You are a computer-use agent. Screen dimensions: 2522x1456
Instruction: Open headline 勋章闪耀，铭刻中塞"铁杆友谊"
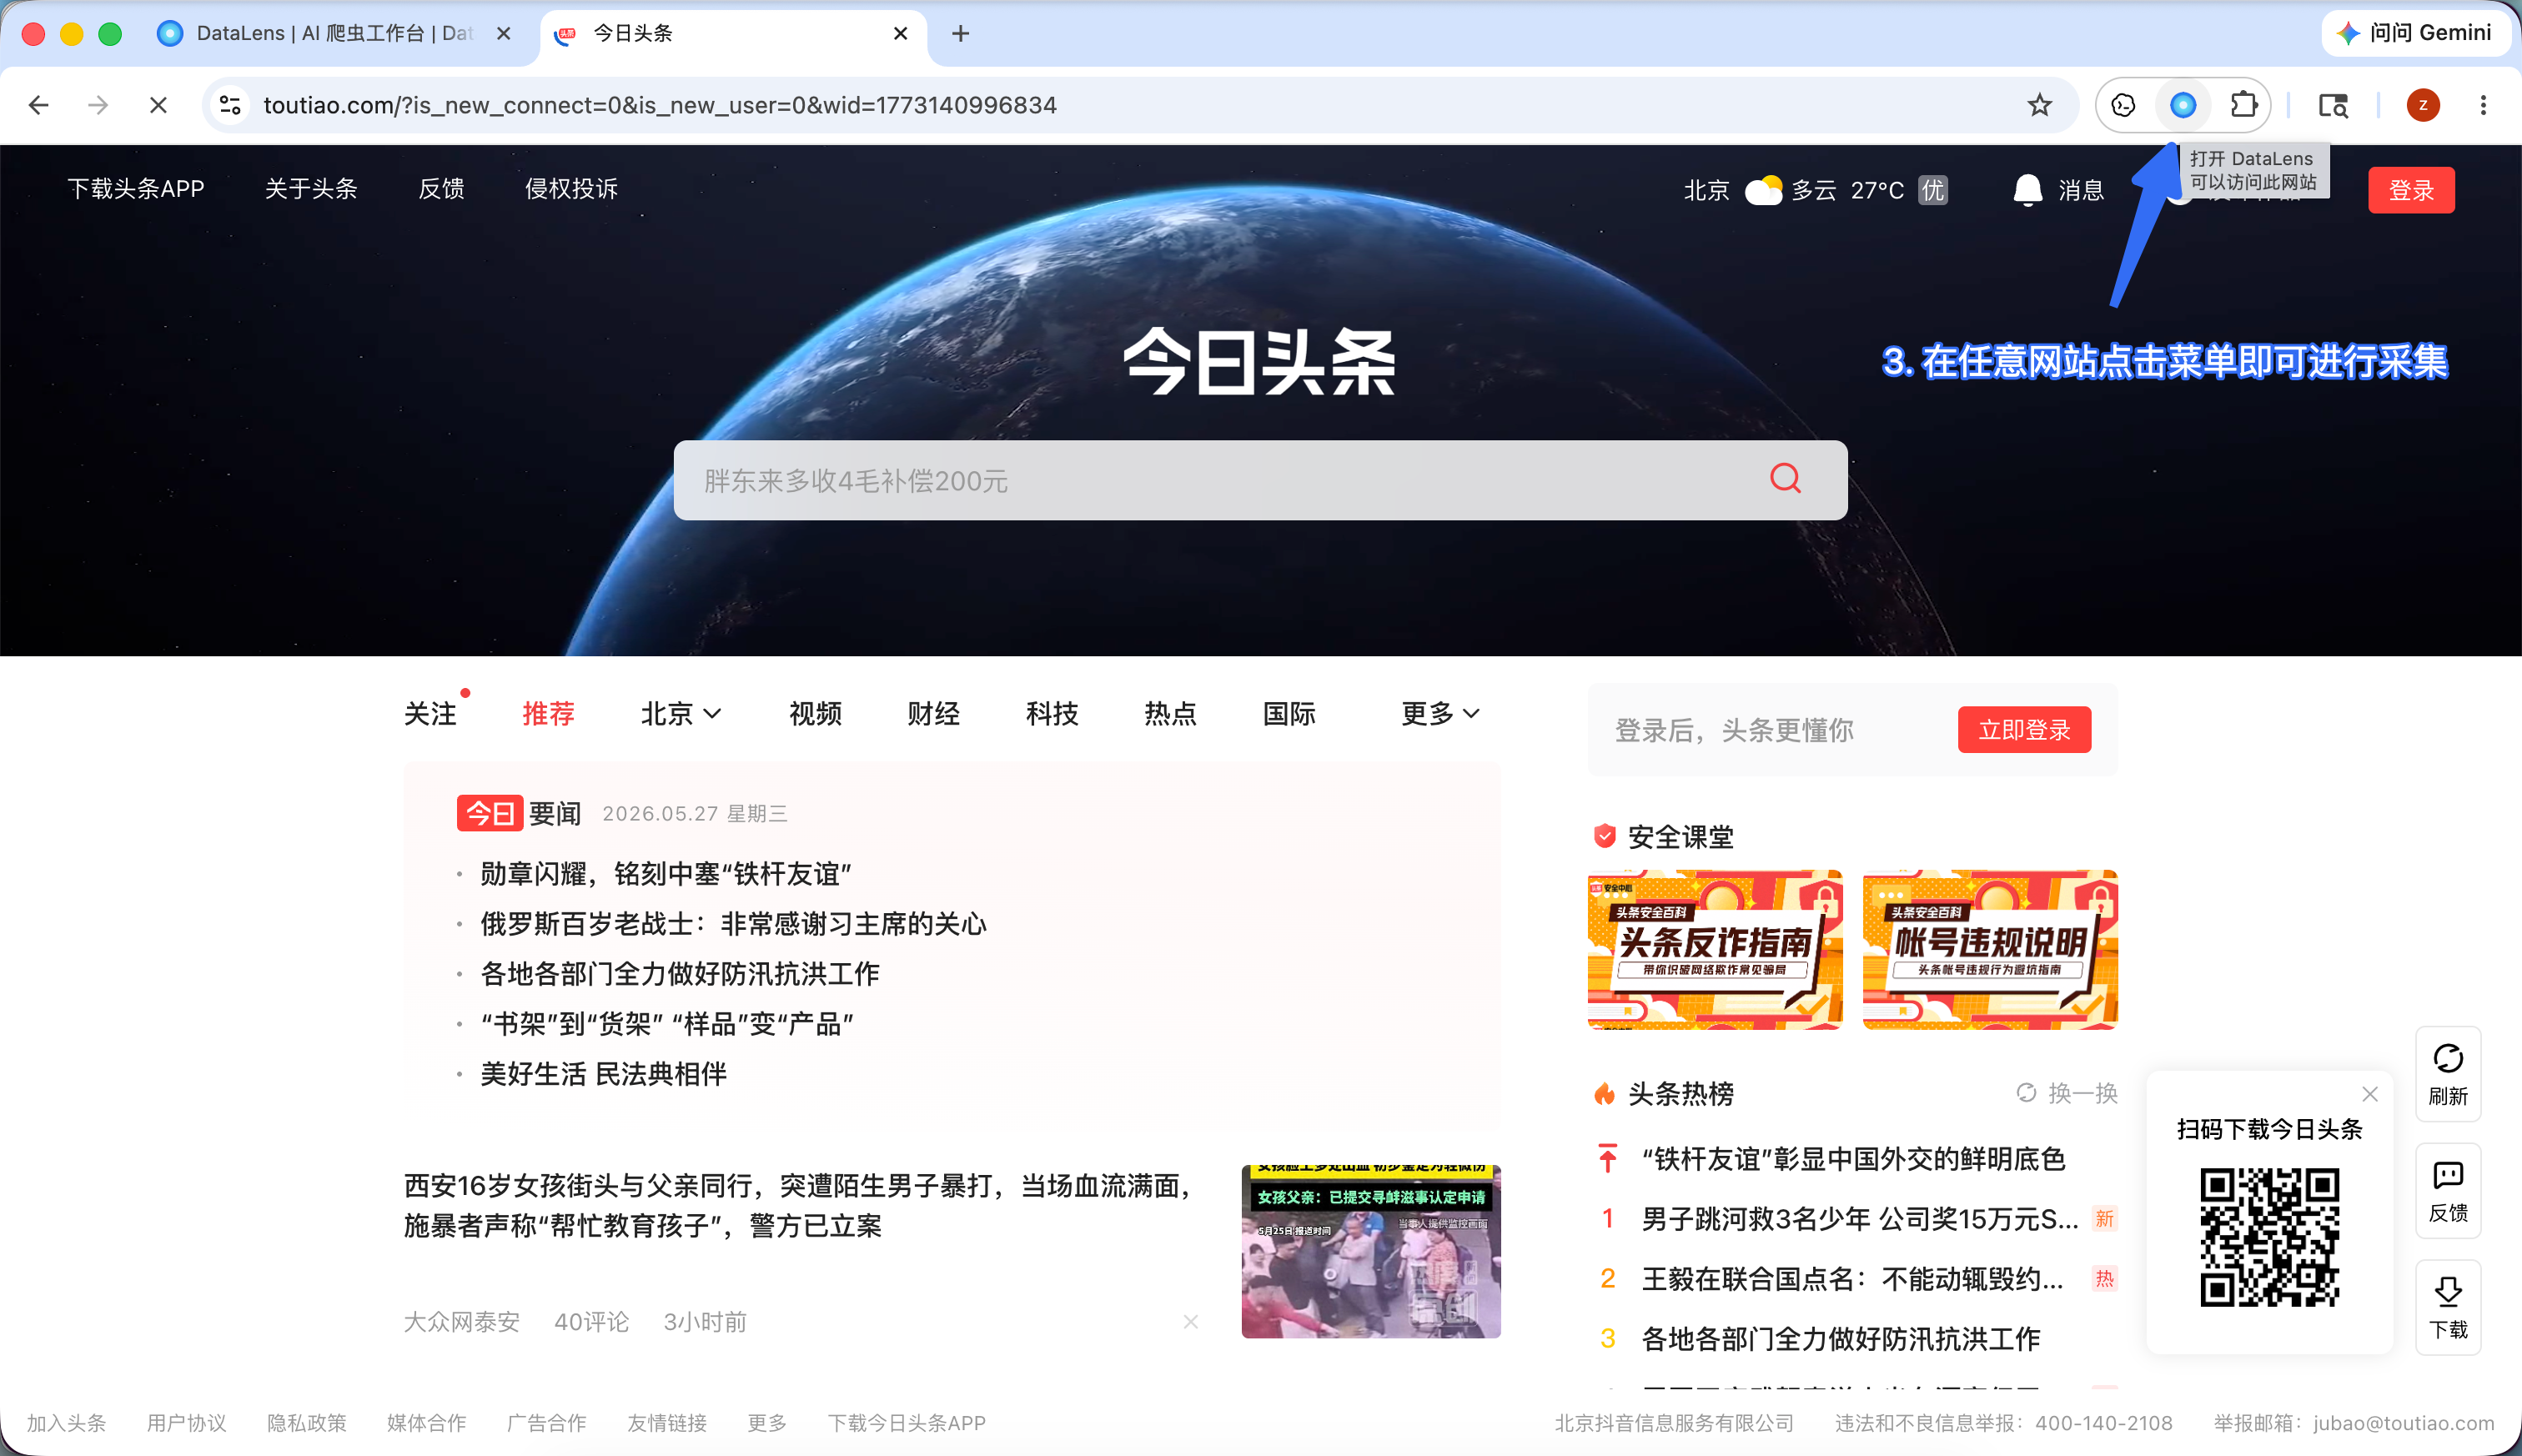tap(666, 874)
